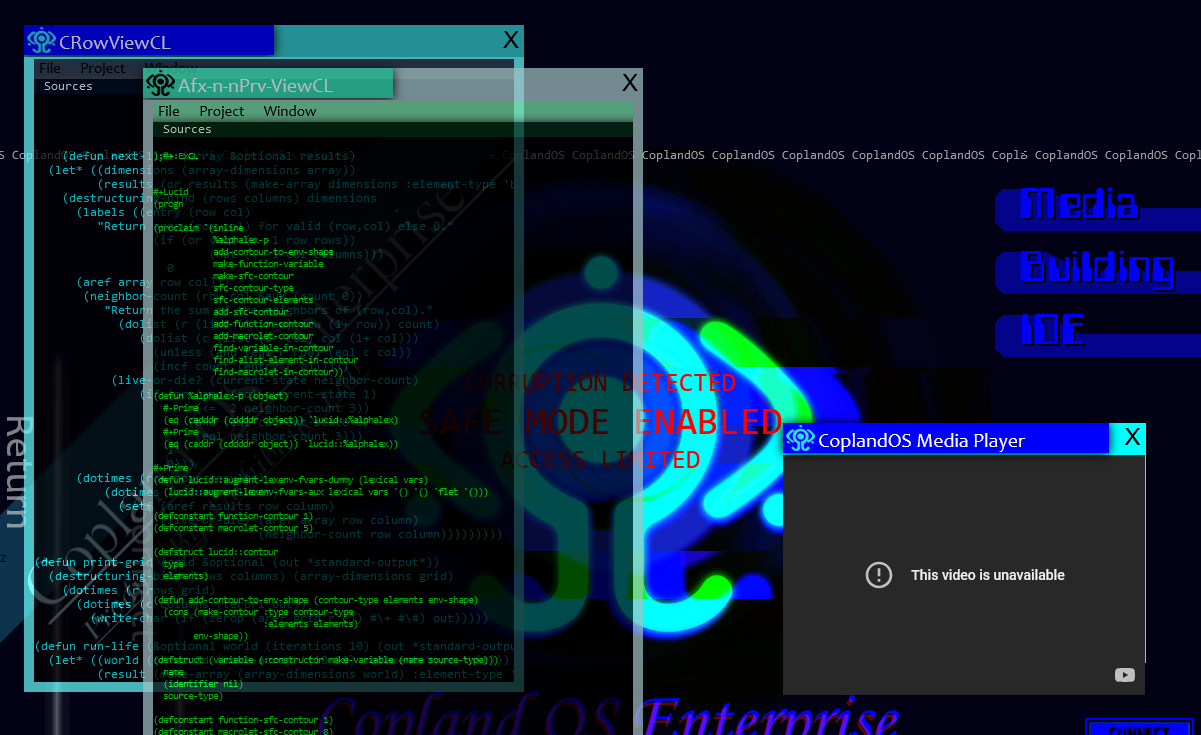Viewport: 1201px width, 735px height.
Task: Open the YouTube logo in media player
Action: pos(1125,675)
